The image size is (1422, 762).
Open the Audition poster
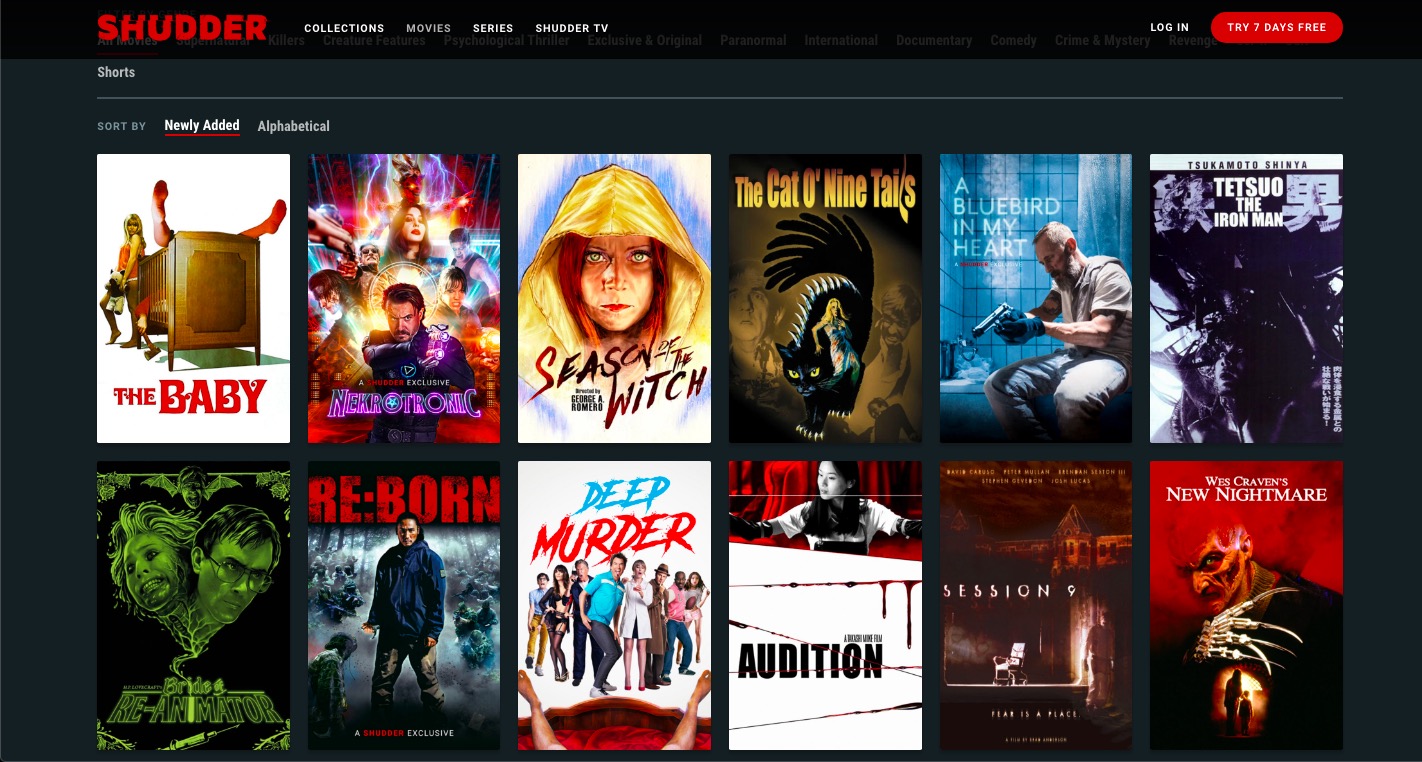(x=825, y=605)
